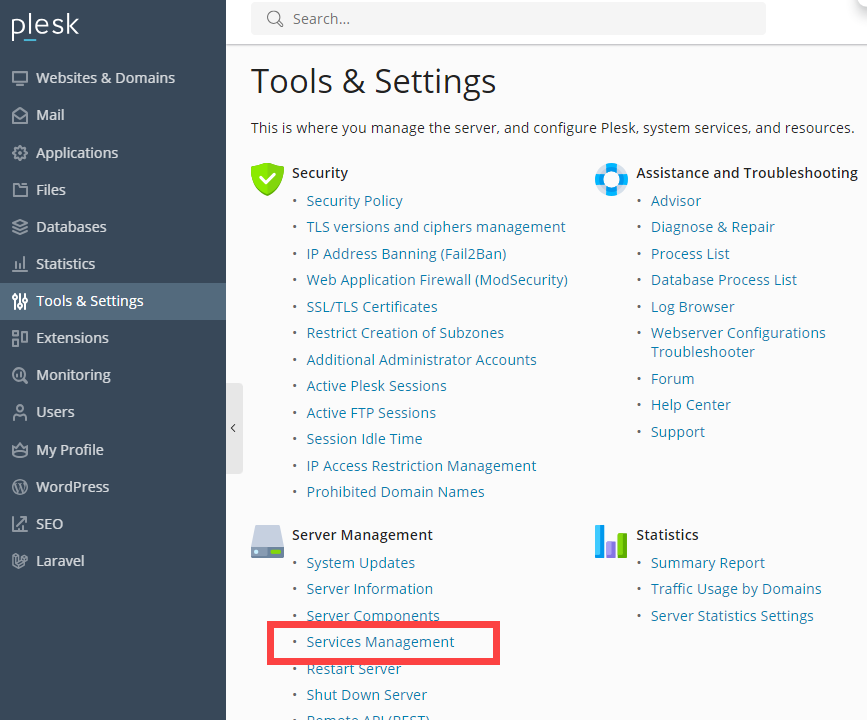Click the Server Management drive icon
The width and height of the screenshot is (867, 720).
[267, 541]
